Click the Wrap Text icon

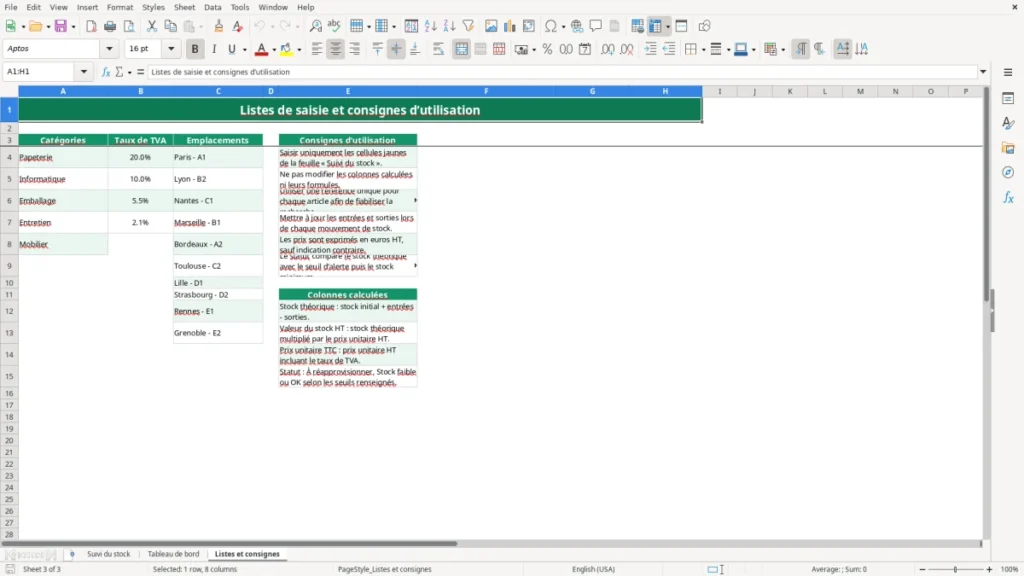click(438, 49)
